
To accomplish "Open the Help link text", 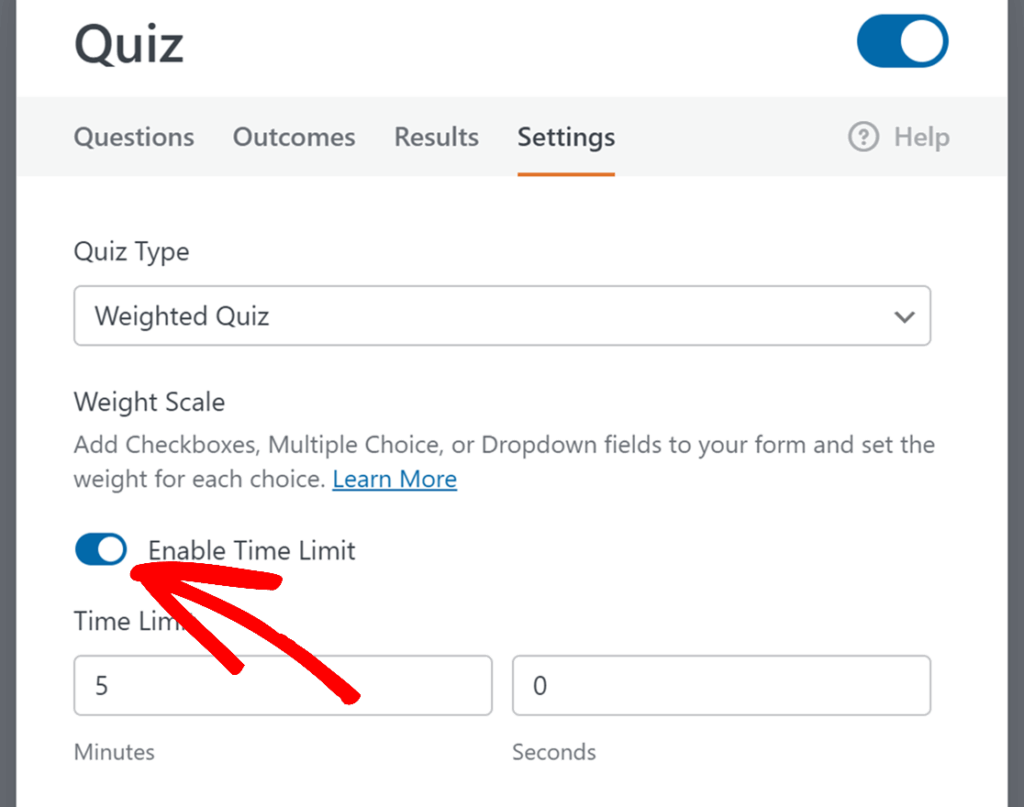I will pyautogui.click(x=921, y=137).
